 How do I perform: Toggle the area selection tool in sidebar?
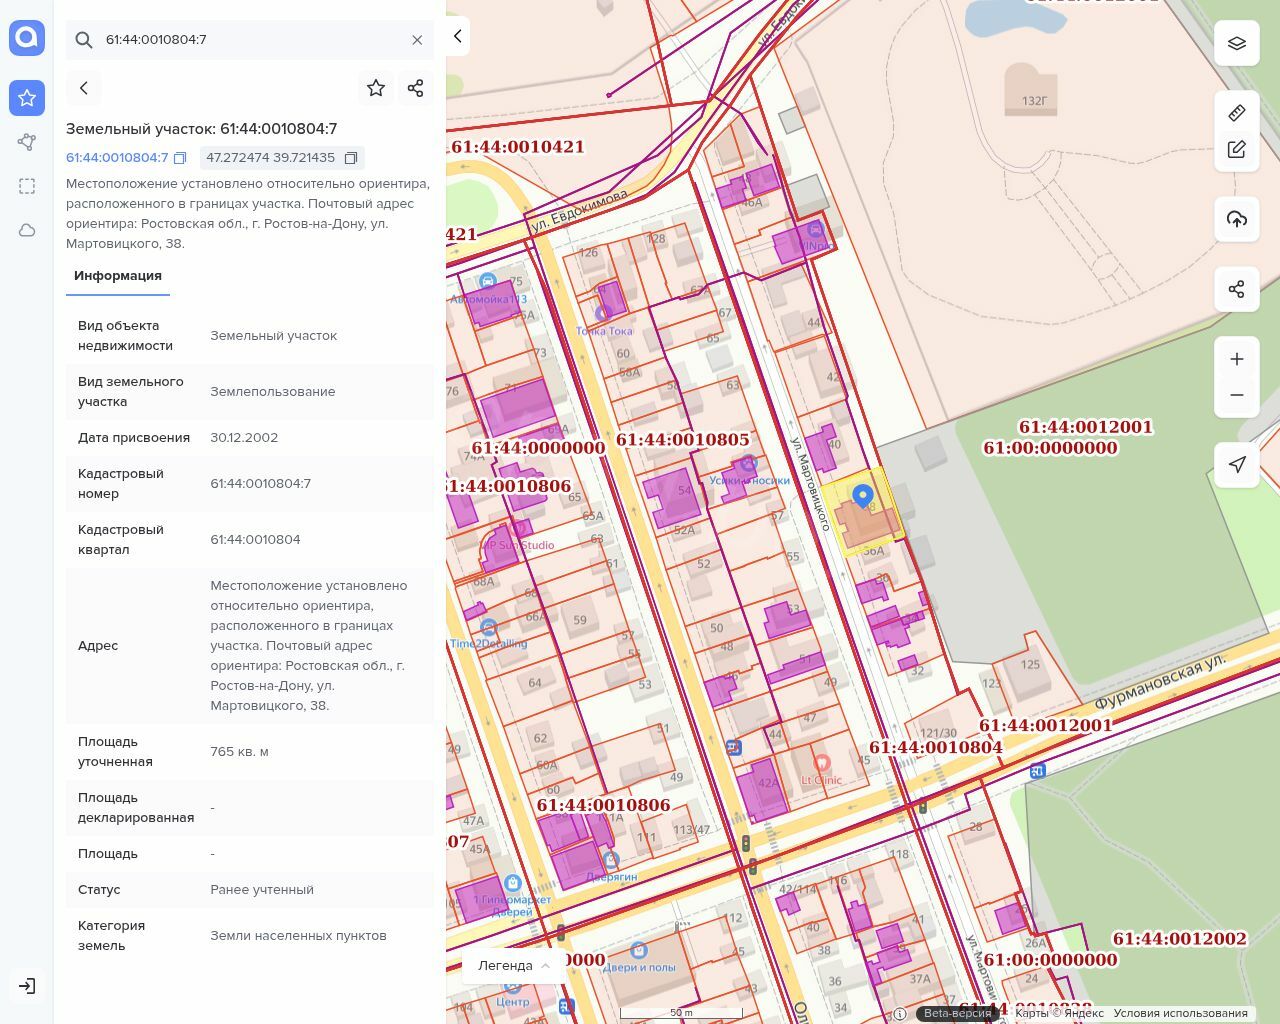point(27,186)
